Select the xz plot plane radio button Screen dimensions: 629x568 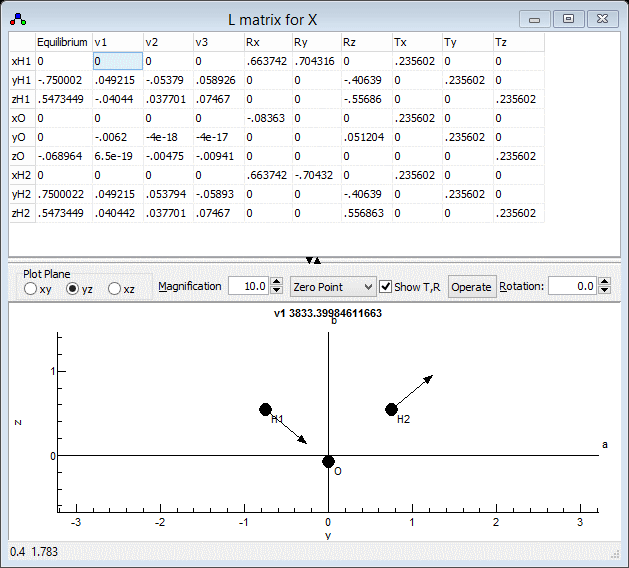(x=114, y=289)
